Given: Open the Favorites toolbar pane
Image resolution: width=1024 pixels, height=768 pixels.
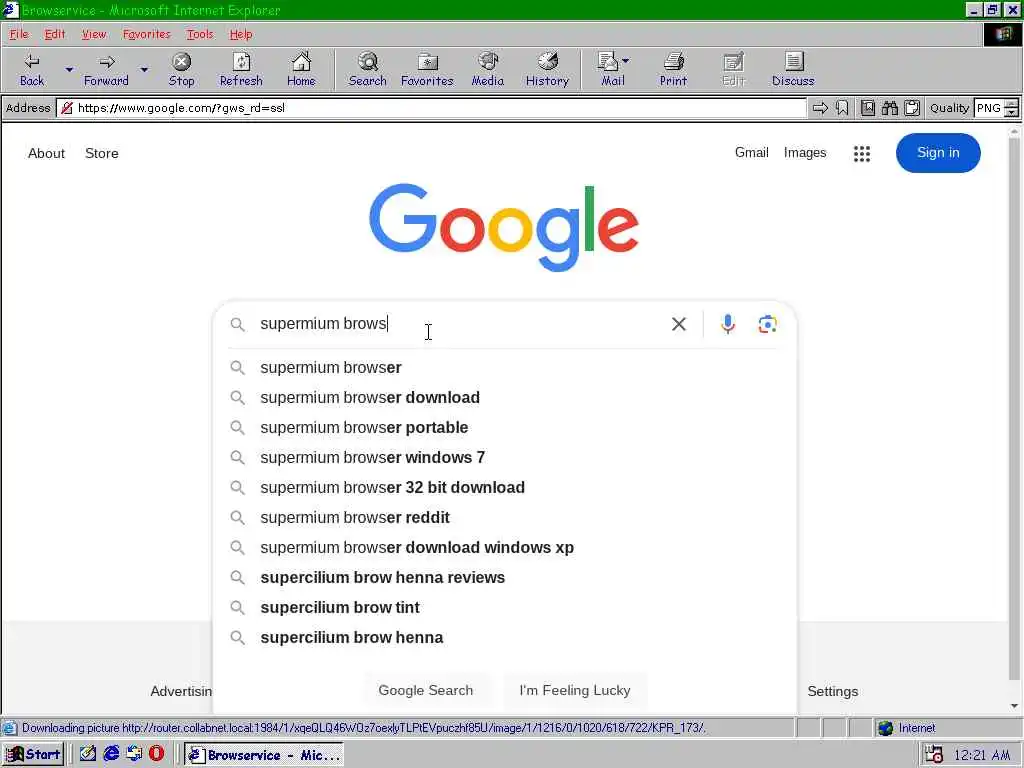Looking at the screenshot, I should point(427,69).
